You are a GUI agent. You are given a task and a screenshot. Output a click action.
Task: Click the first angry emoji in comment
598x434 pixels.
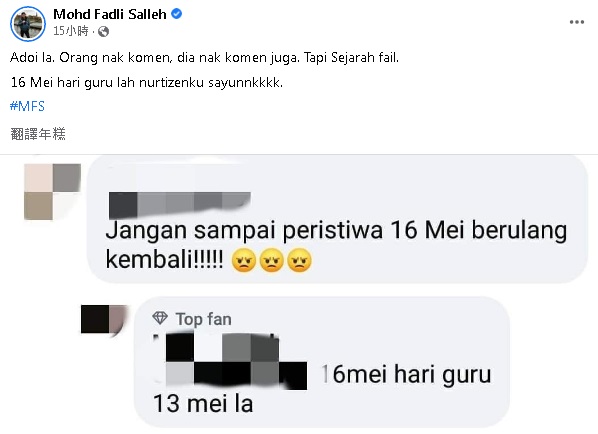(244, 260)
